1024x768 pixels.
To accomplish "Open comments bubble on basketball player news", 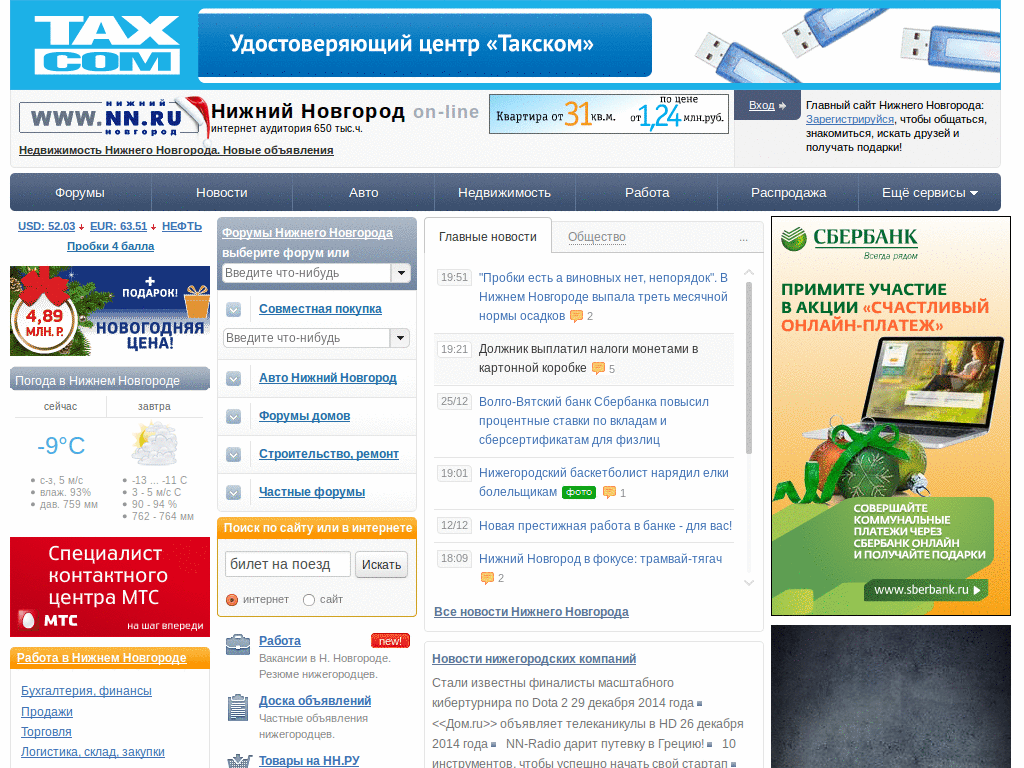I will pyautogui.click(x=609, y=492).
